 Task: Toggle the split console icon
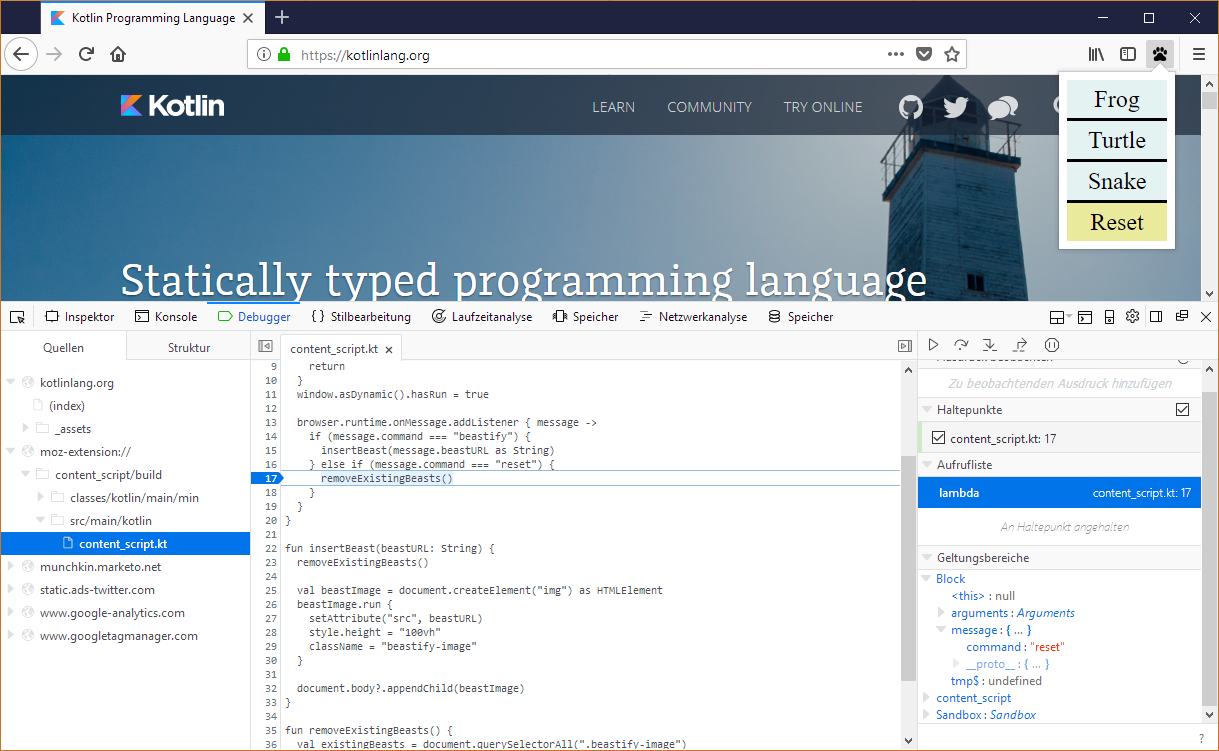1086,317
